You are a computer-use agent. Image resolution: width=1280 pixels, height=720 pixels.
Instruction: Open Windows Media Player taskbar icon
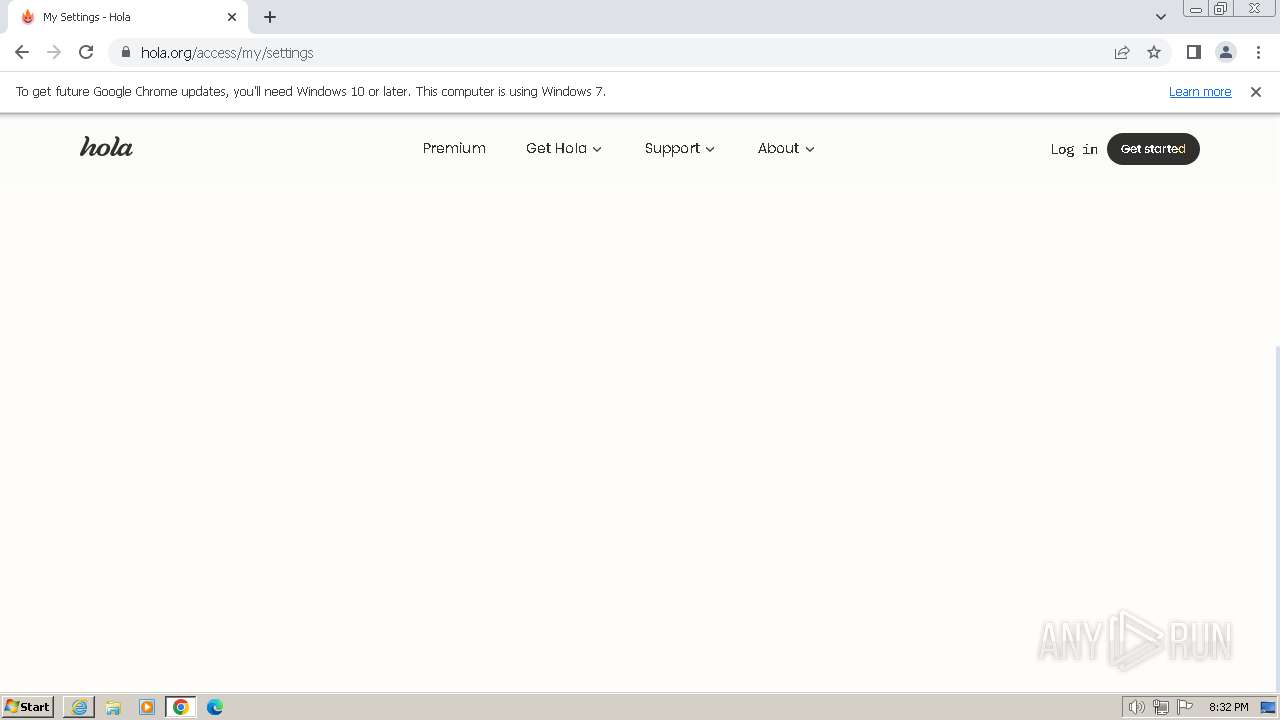click(147, 707)
